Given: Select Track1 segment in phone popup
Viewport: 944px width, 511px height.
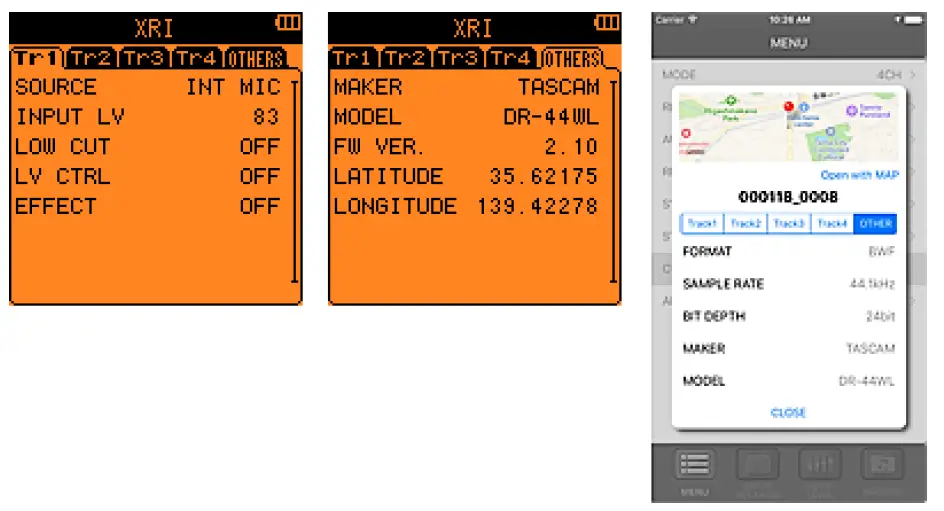Looking at the screenshot, I should pos(702,223).
